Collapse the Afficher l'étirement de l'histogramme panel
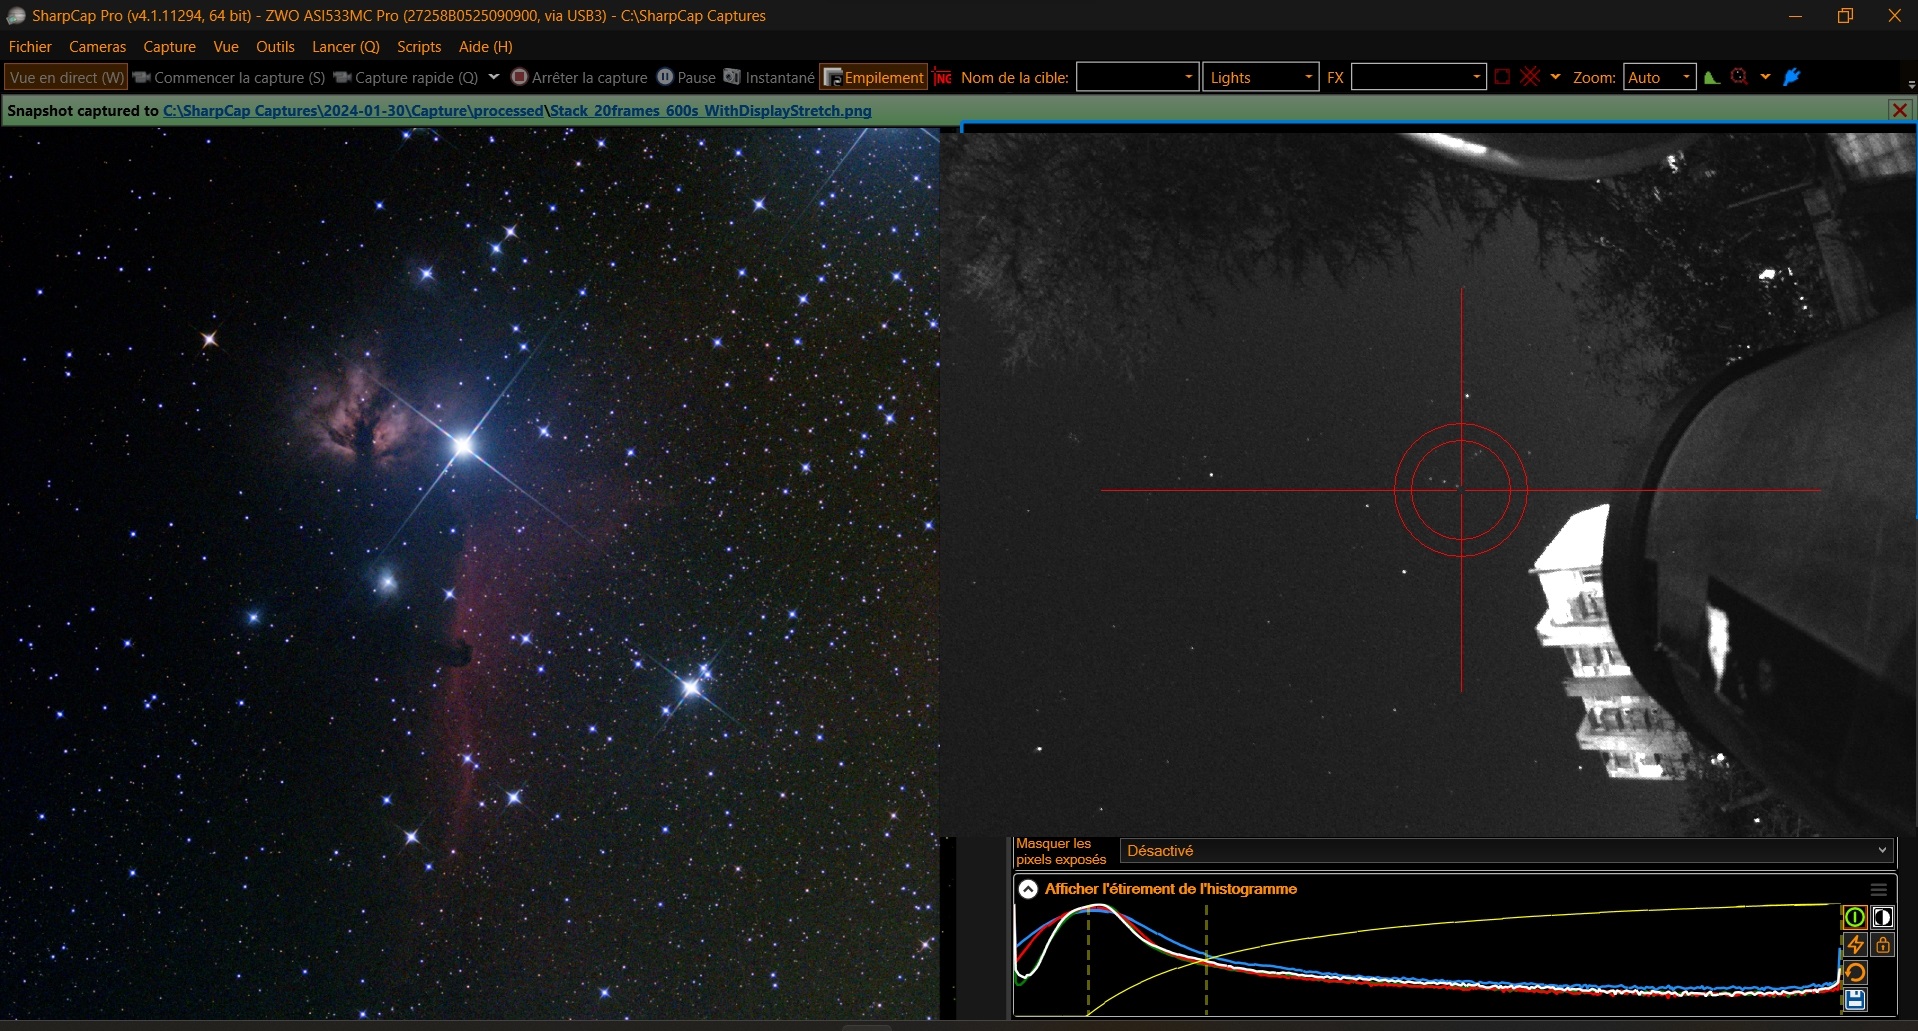Image resolution: width=1918 pixels, height=1031 pixels. (1028, 889)
